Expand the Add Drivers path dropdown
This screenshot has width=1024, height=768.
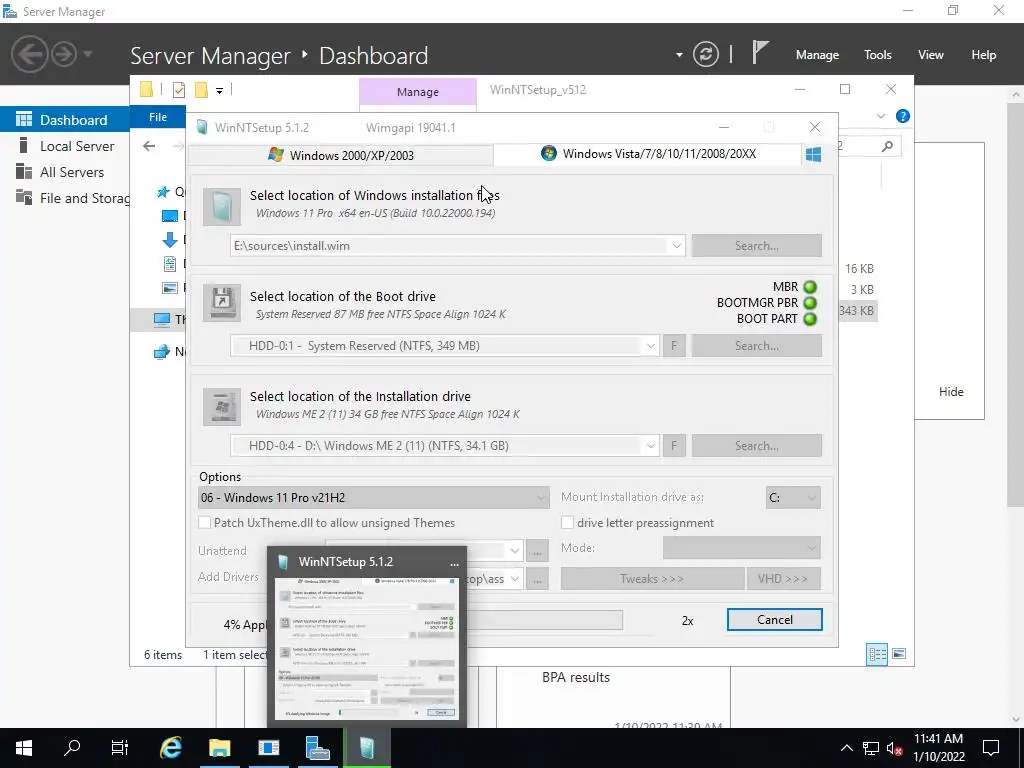[515, 579]
